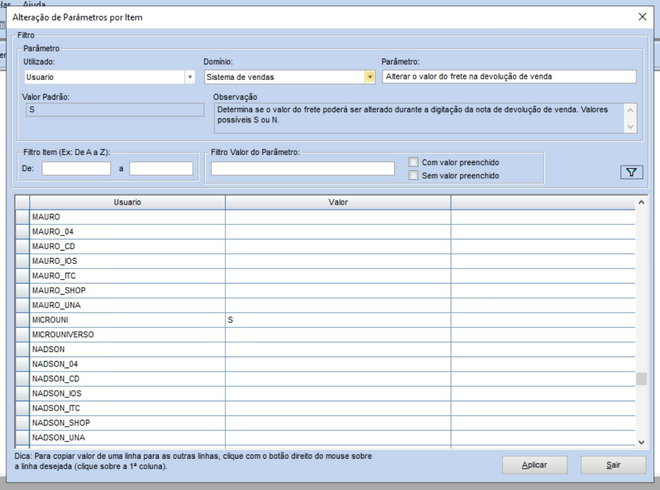The height and width of the screenshot is (490, 660).
Task: Click the grid scrollbar up arrow
Action: (641, 202)
